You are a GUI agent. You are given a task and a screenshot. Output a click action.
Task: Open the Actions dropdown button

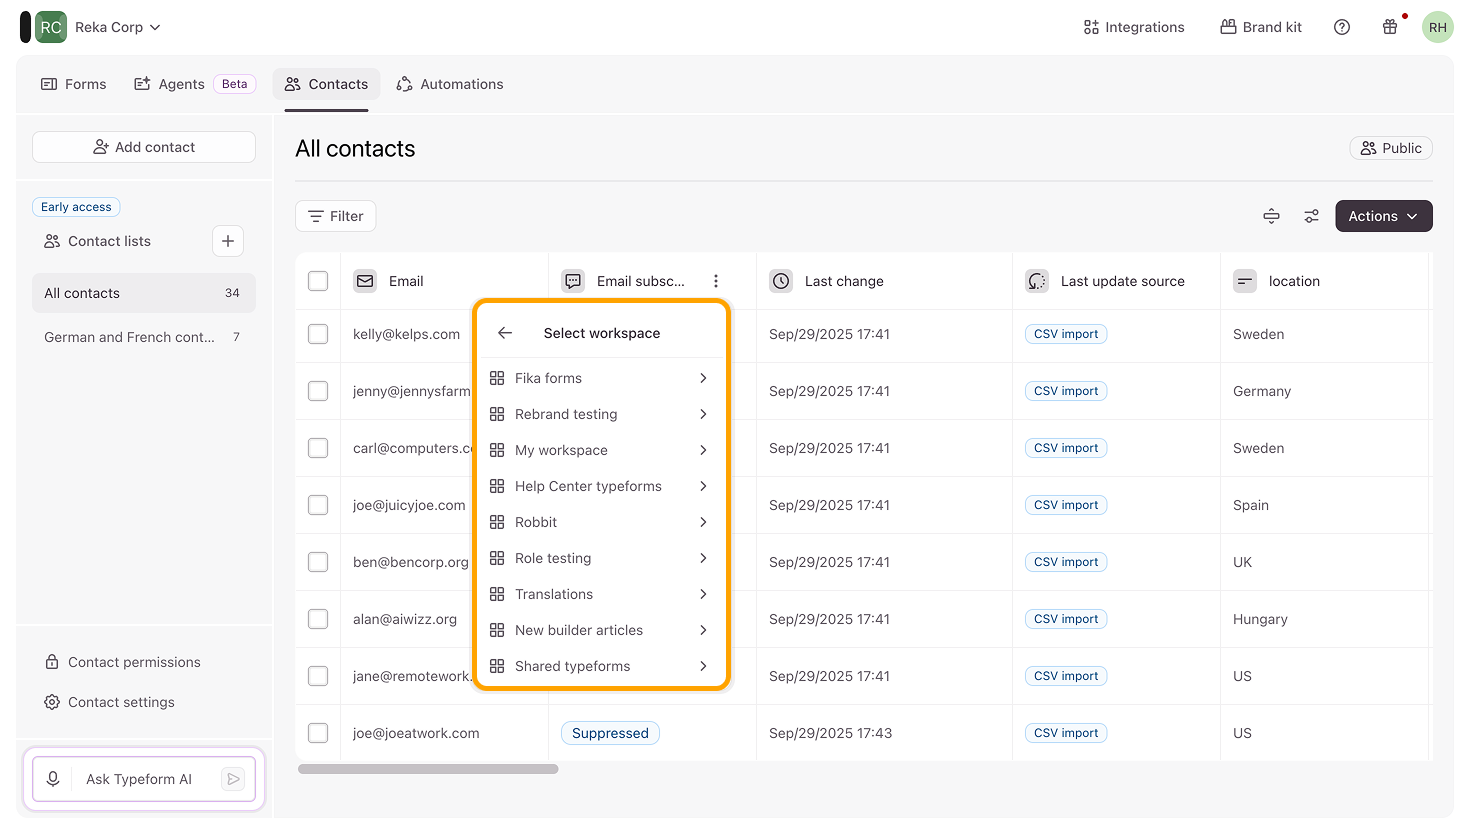(1383, 216)
